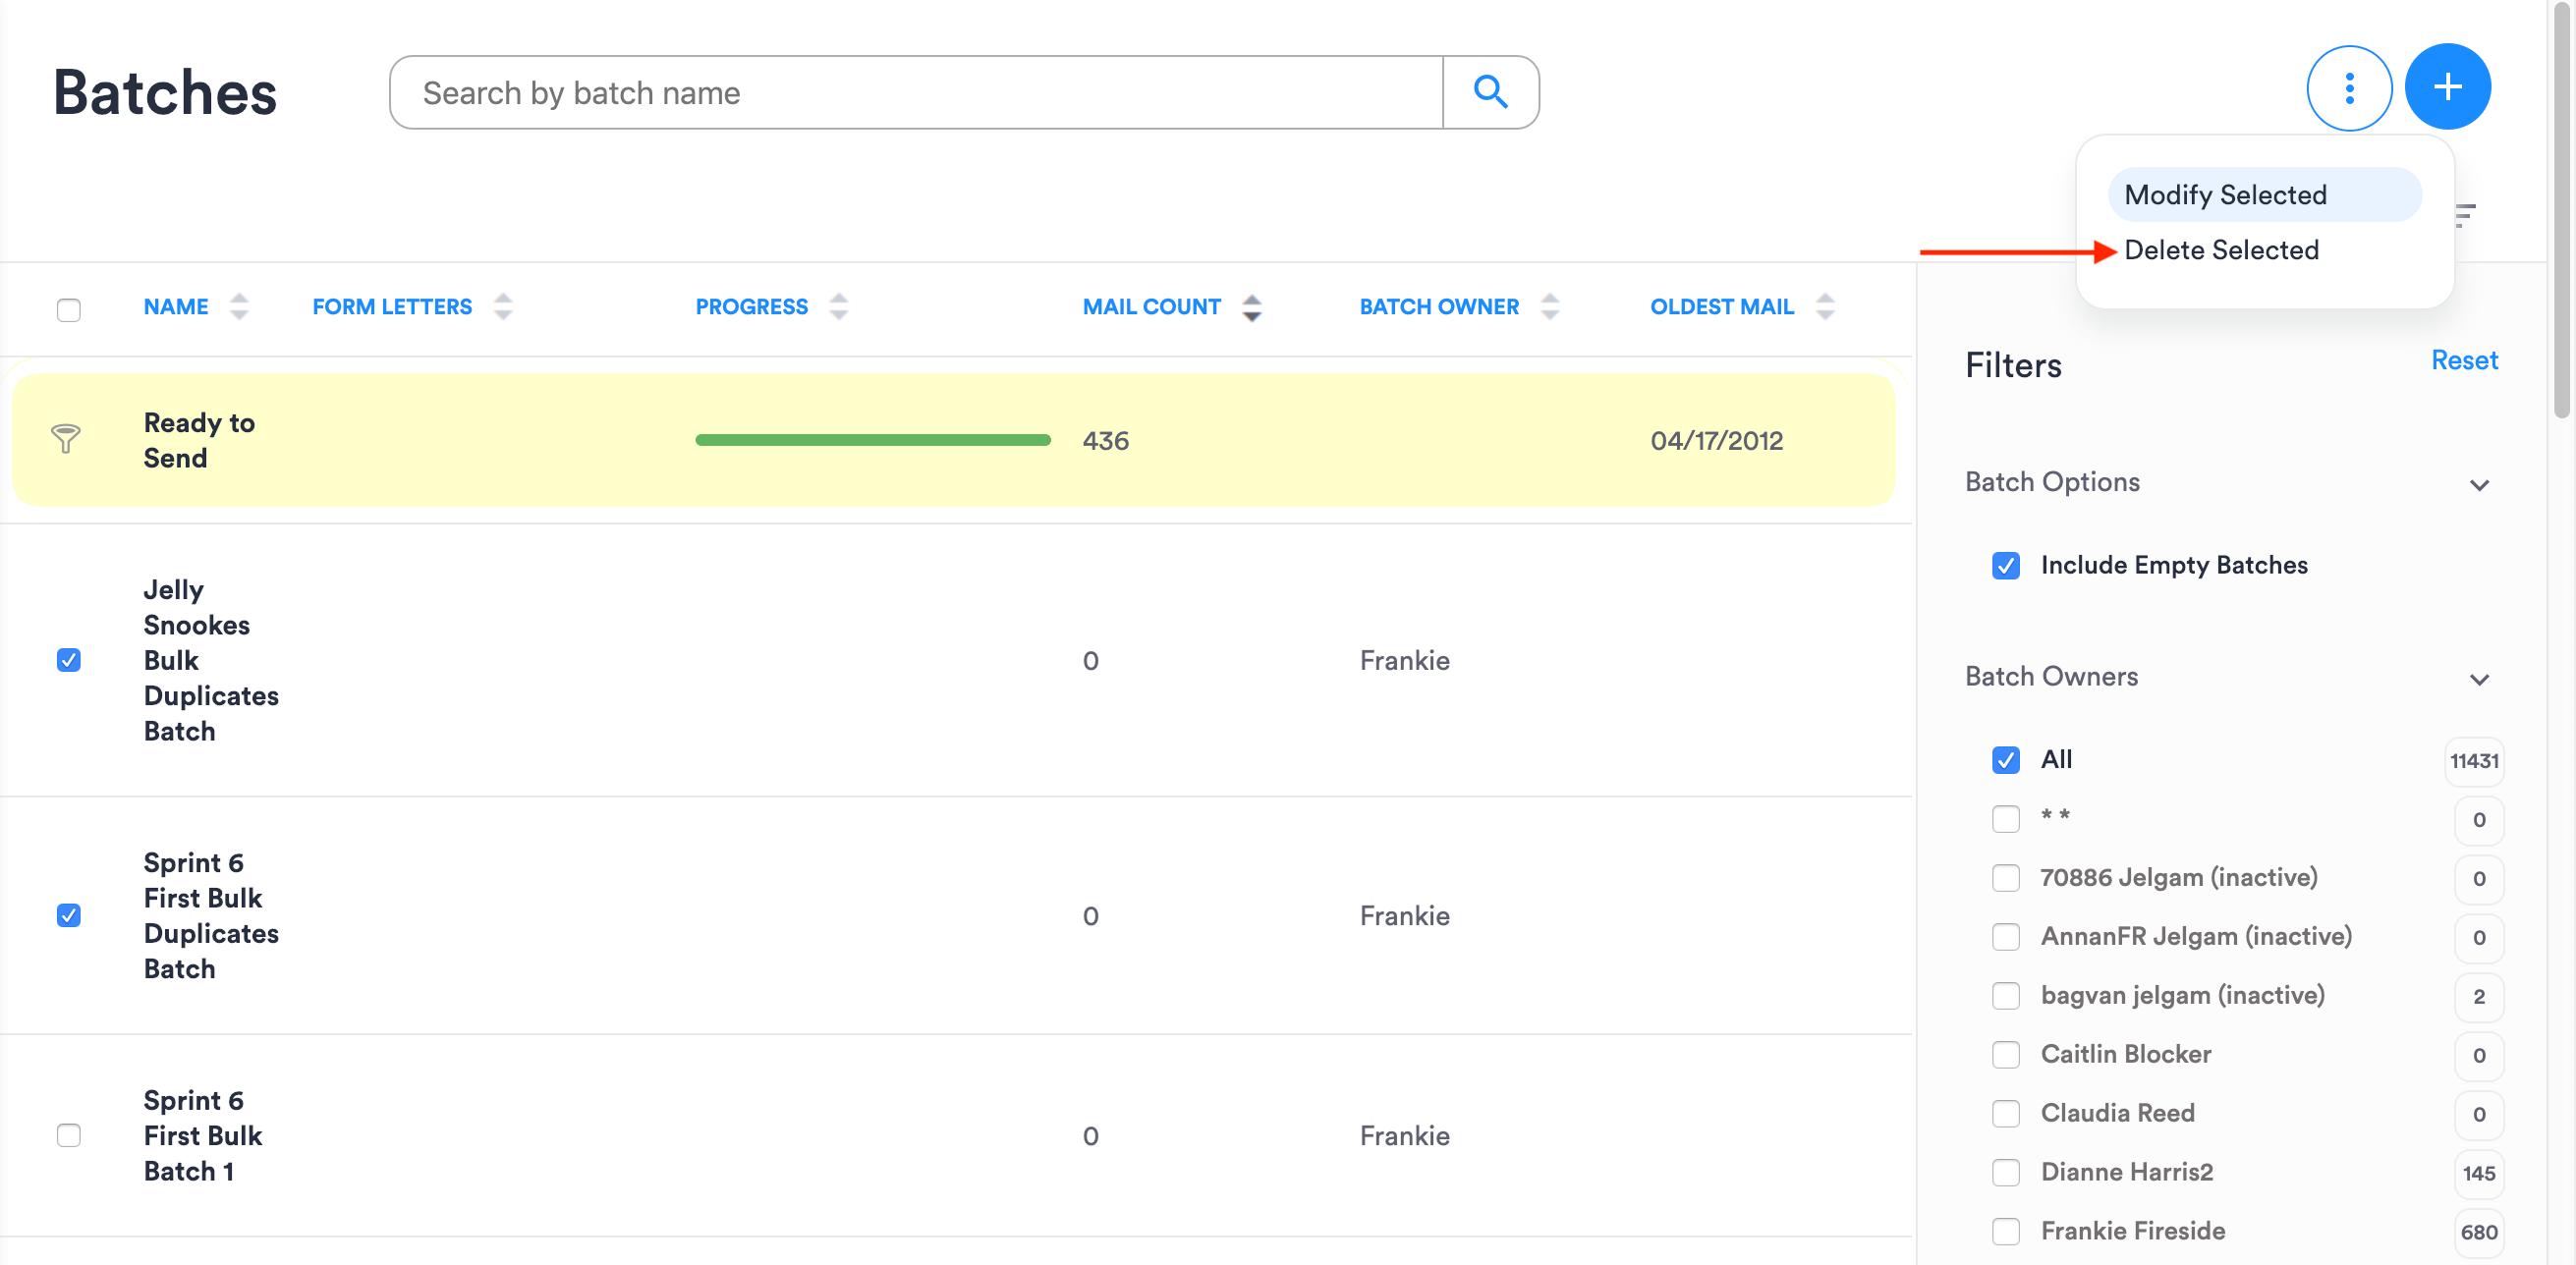Toggle filter panel lines icon beside menu

(2466, 214)
